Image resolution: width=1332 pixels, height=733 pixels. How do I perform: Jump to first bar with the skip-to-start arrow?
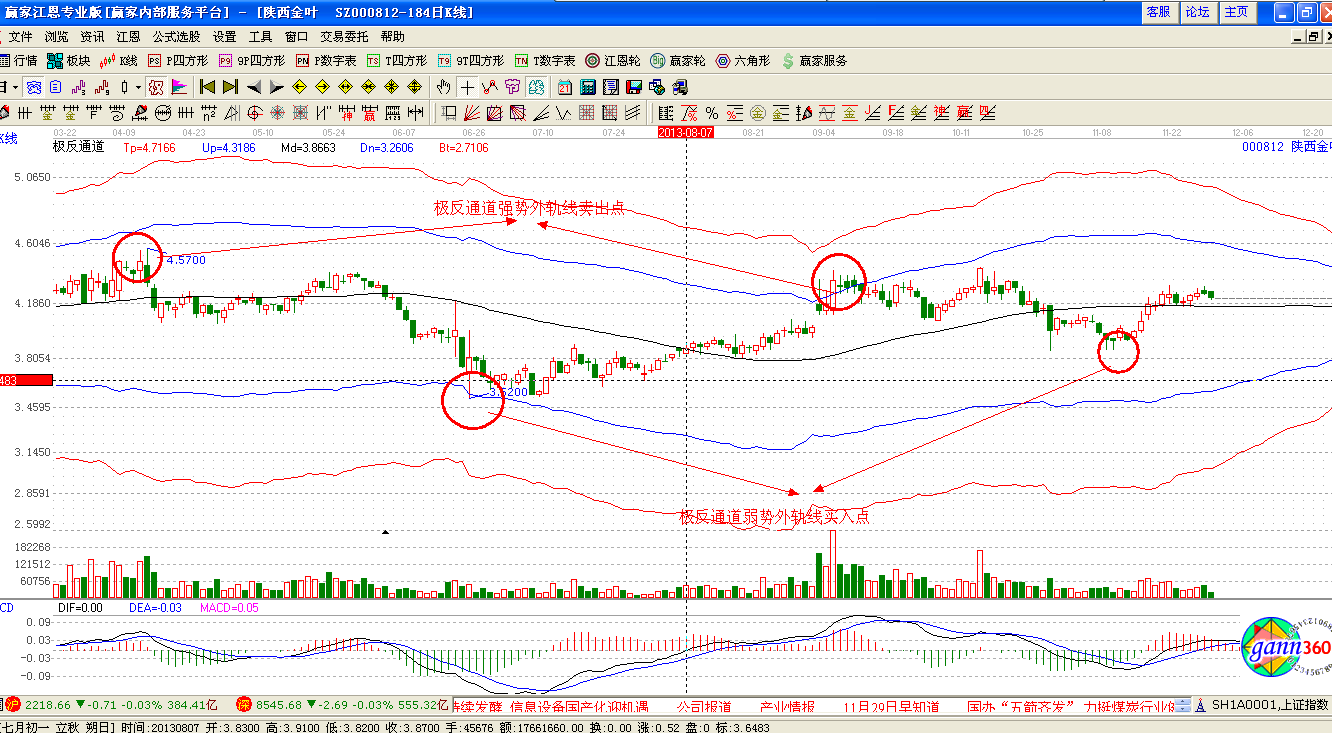(x=208, y=87)
